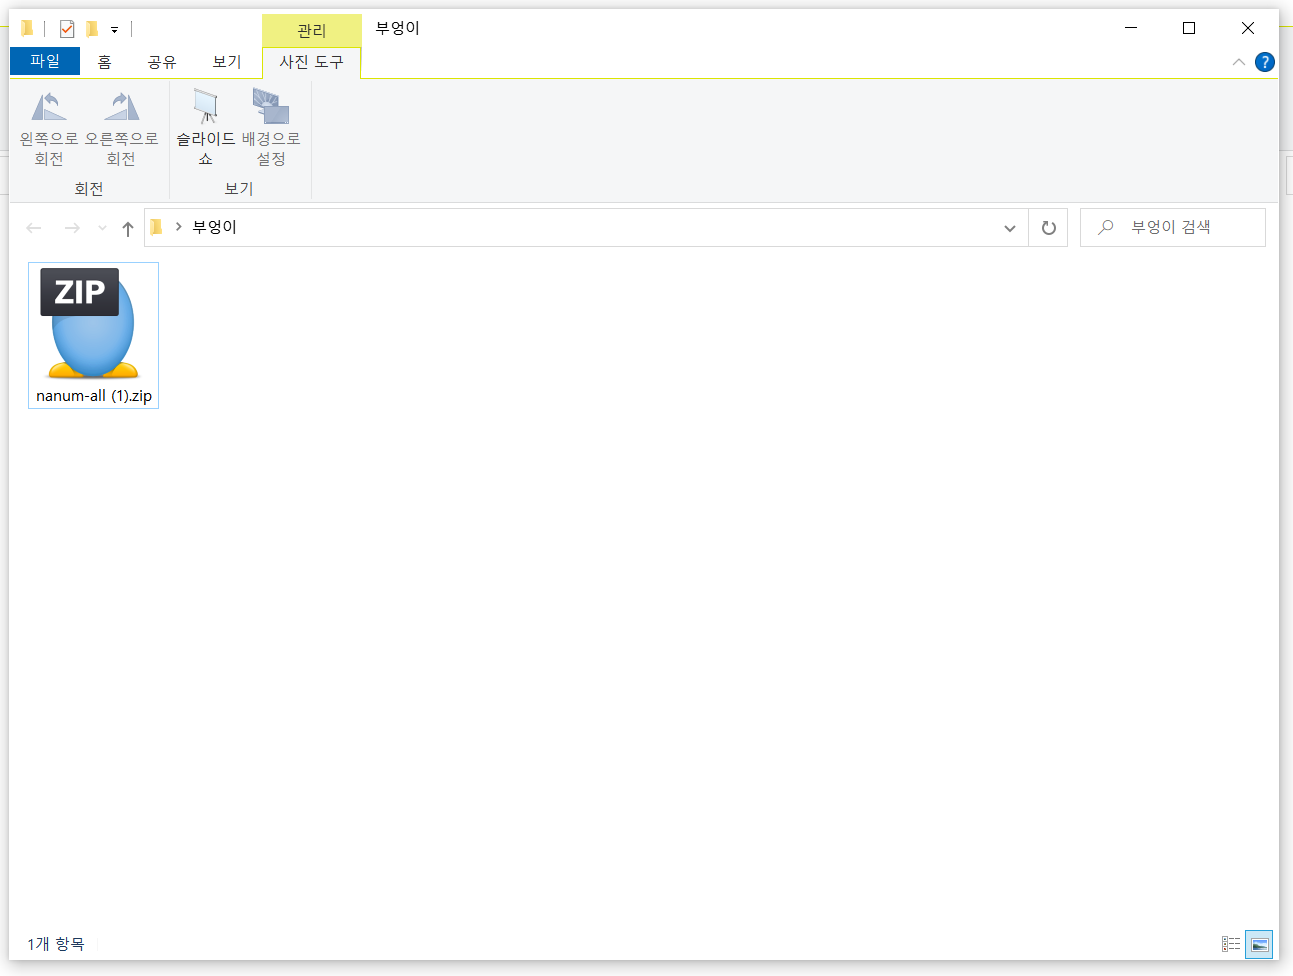
Task: Select the 사진 도구 ribbon tab
Action: [x=311, y=62]
